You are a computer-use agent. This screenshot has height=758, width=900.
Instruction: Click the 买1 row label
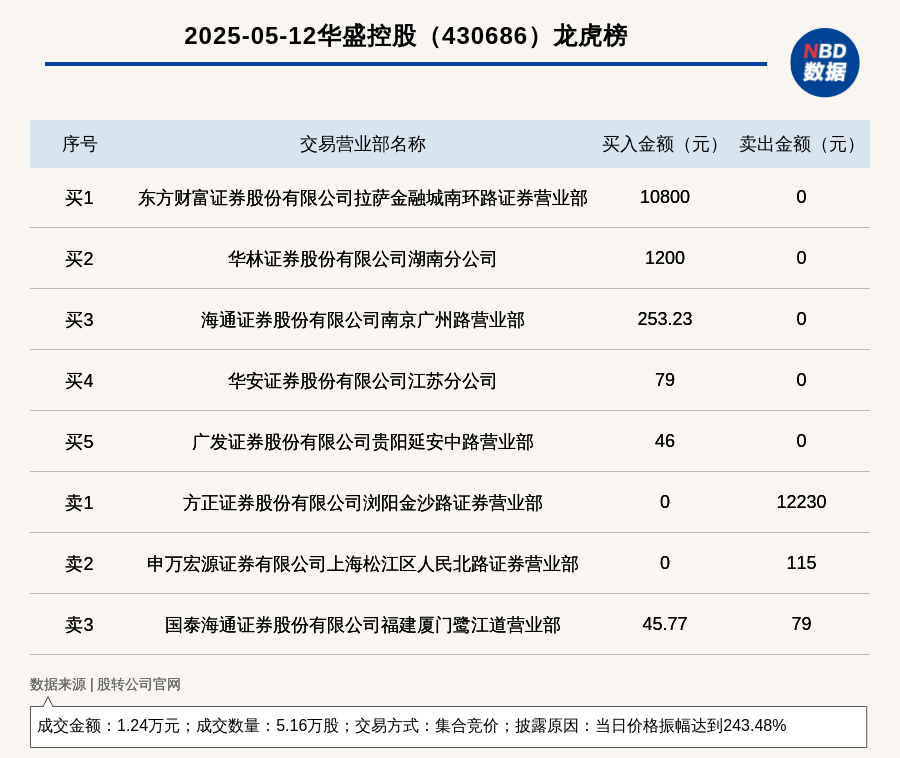pyautogui.click(x=79, y=198)
